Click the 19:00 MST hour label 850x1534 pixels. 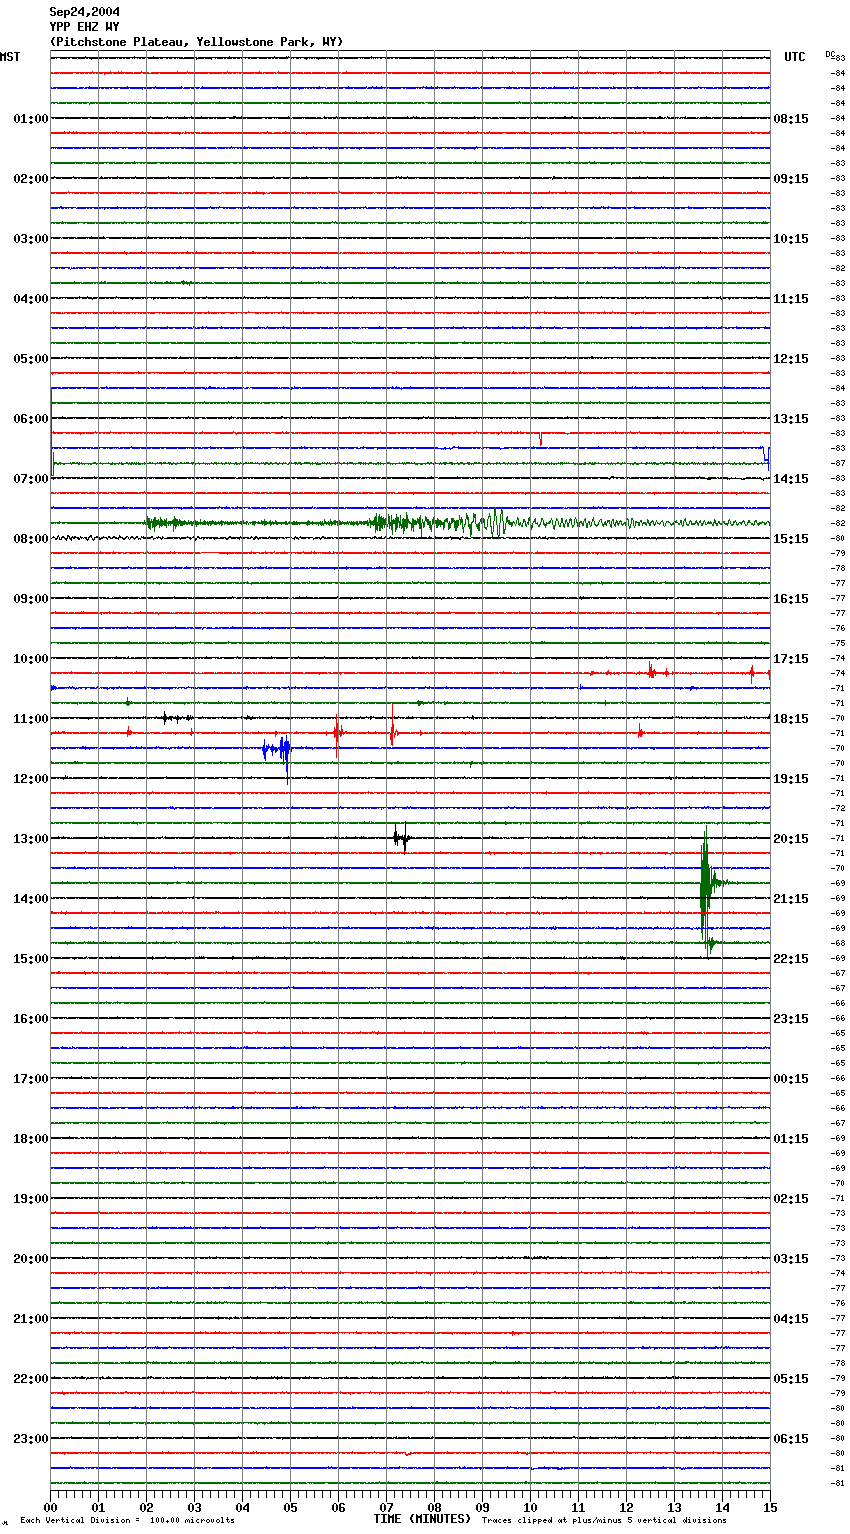click(x=30, y=1199)
